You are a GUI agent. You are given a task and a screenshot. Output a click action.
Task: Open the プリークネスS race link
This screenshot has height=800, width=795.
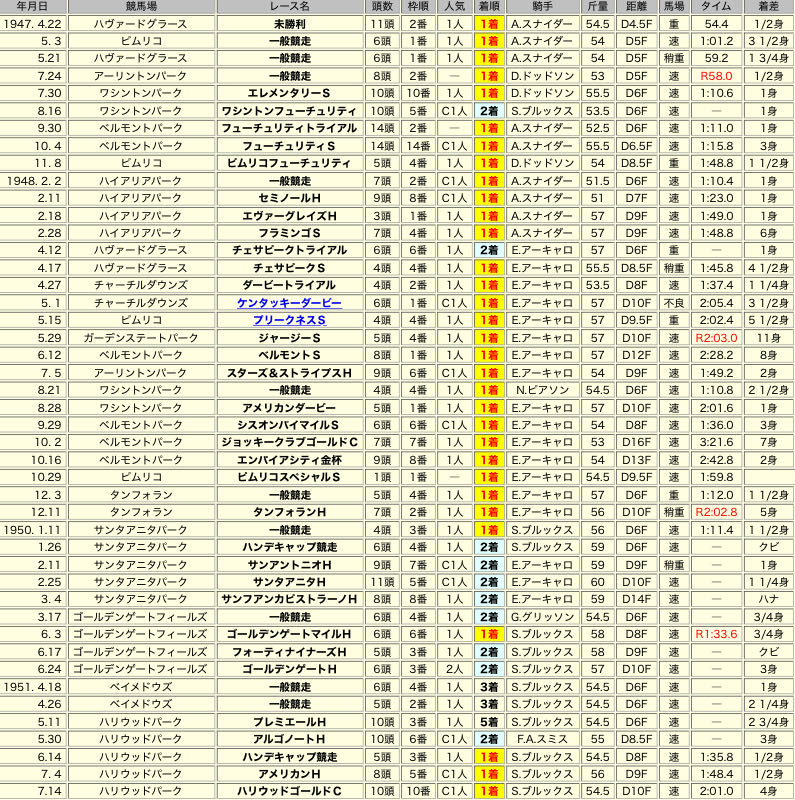(289, 320)
